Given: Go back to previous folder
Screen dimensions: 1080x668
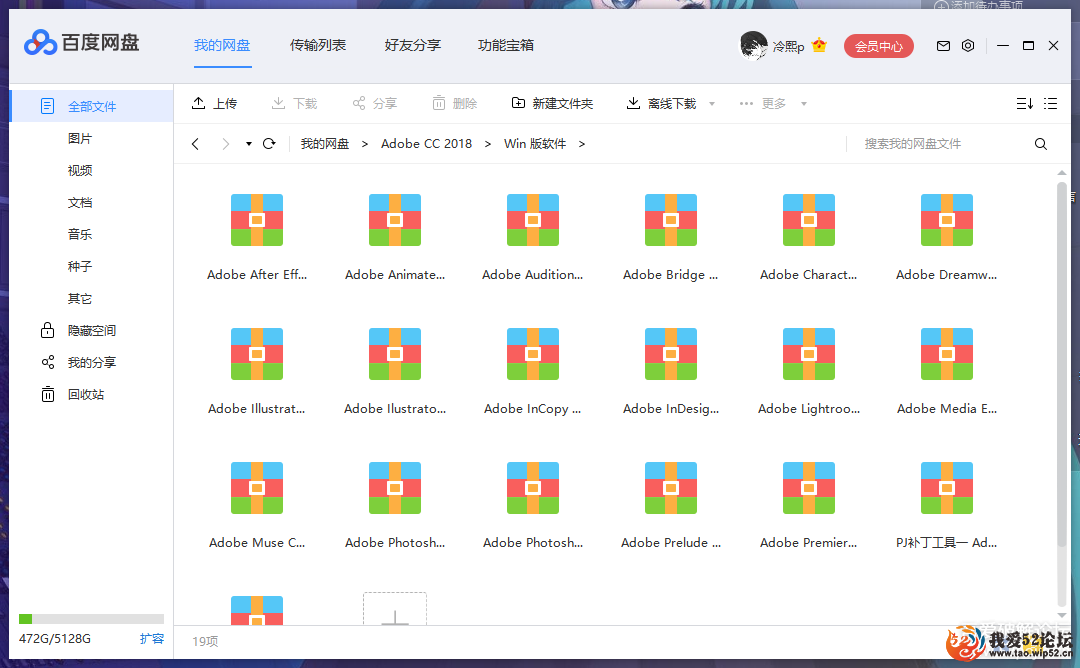Looking at the screenshot, I should click(196, 143).
